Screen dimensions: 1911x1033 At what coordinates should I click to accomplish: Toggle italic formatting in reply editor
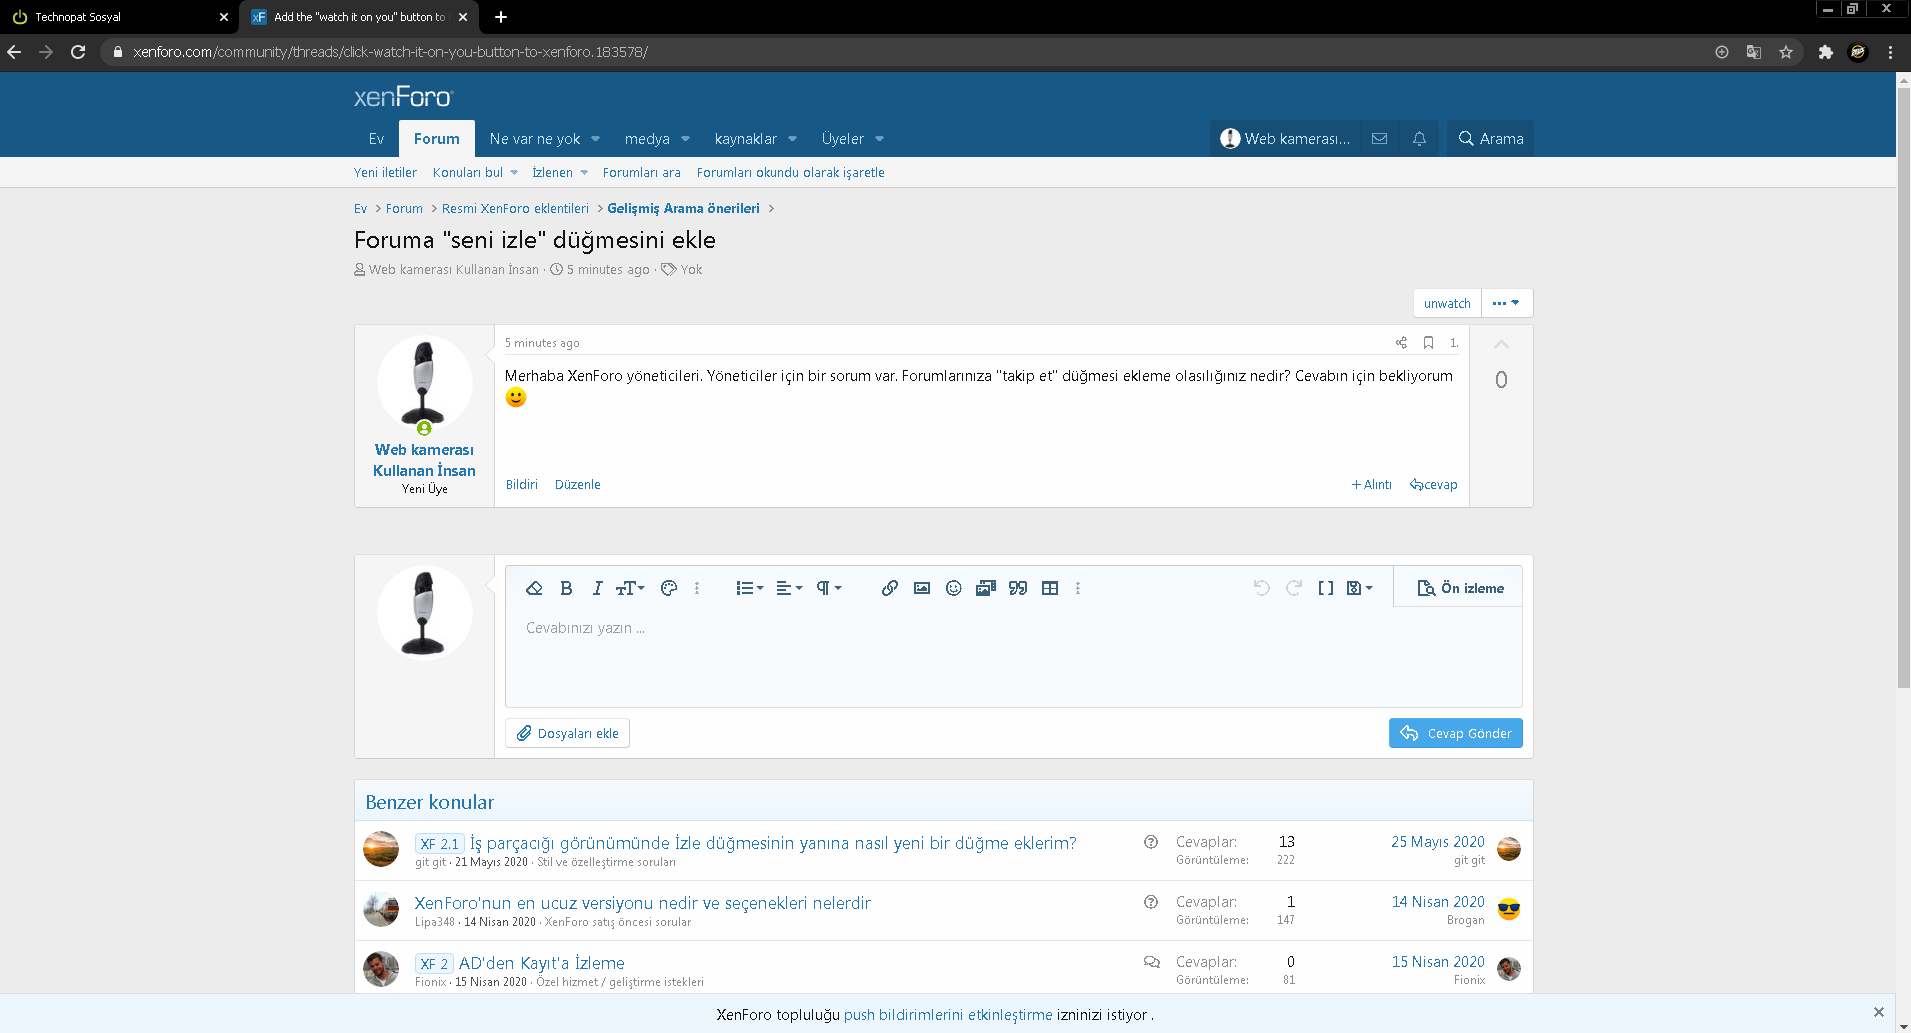pyautogui.click(x=597, y=588)
